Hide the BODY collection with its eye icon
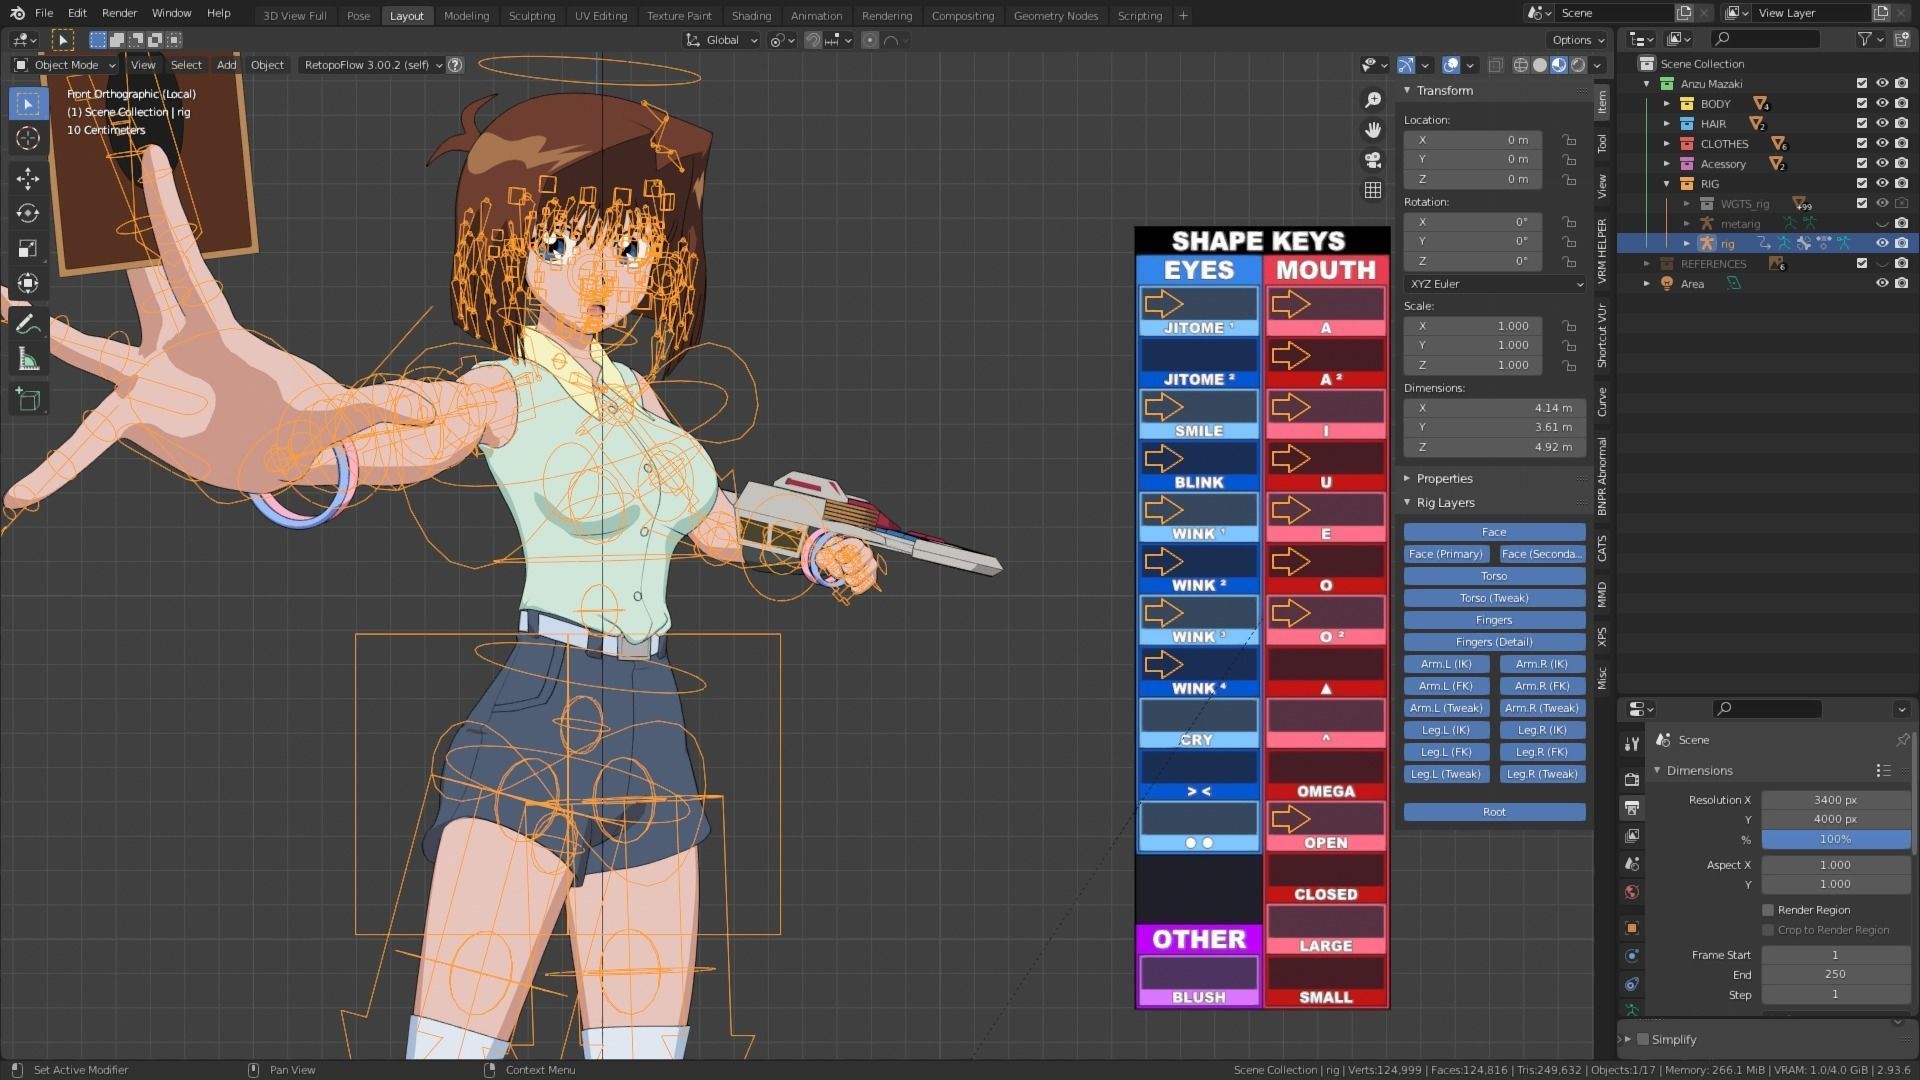 1882,104
